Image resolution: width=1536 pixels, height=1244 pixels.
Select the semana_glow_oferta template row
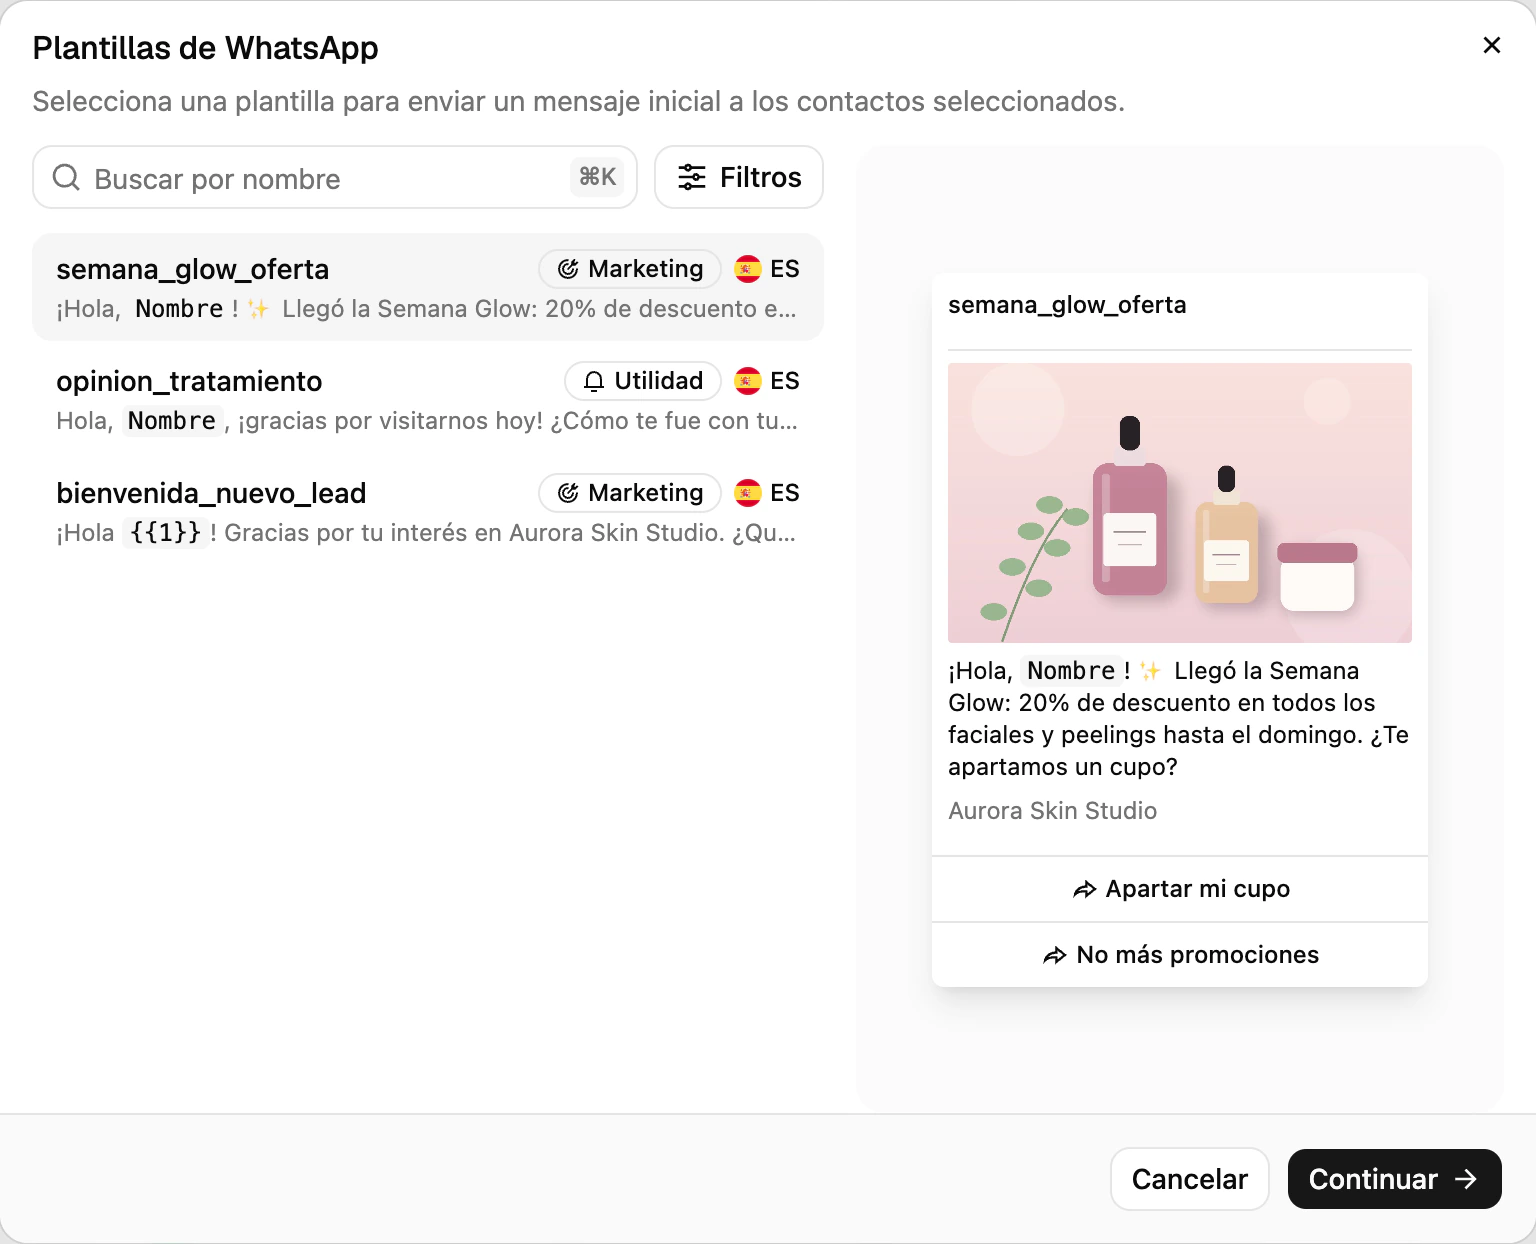428,287
